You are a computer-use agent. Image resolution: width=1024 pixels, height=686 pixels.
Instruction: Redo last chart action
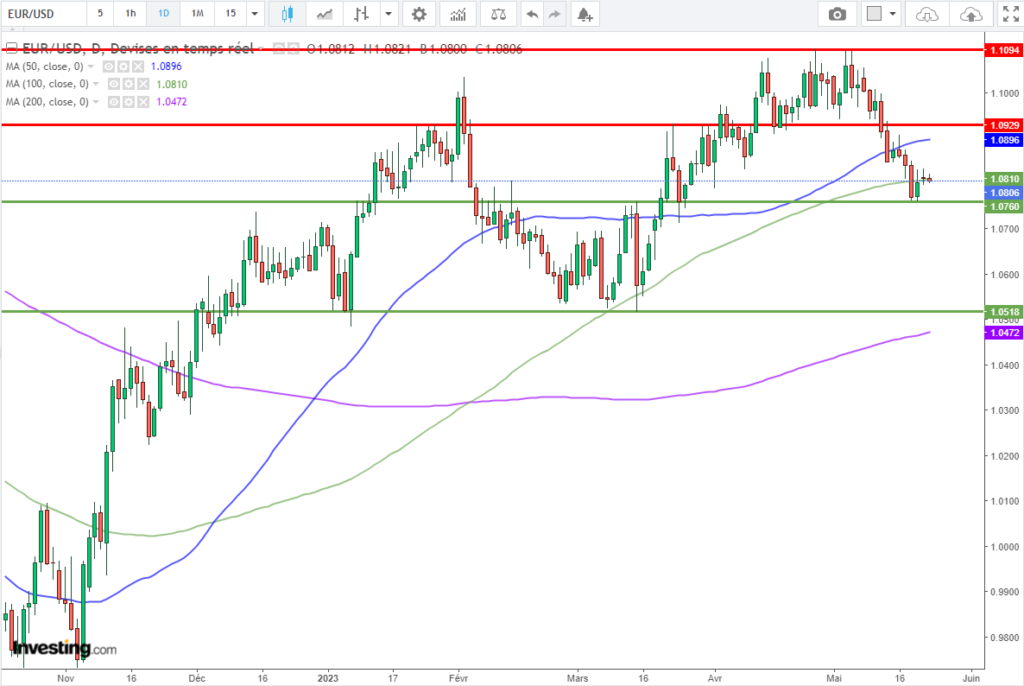tap(554, 14)
